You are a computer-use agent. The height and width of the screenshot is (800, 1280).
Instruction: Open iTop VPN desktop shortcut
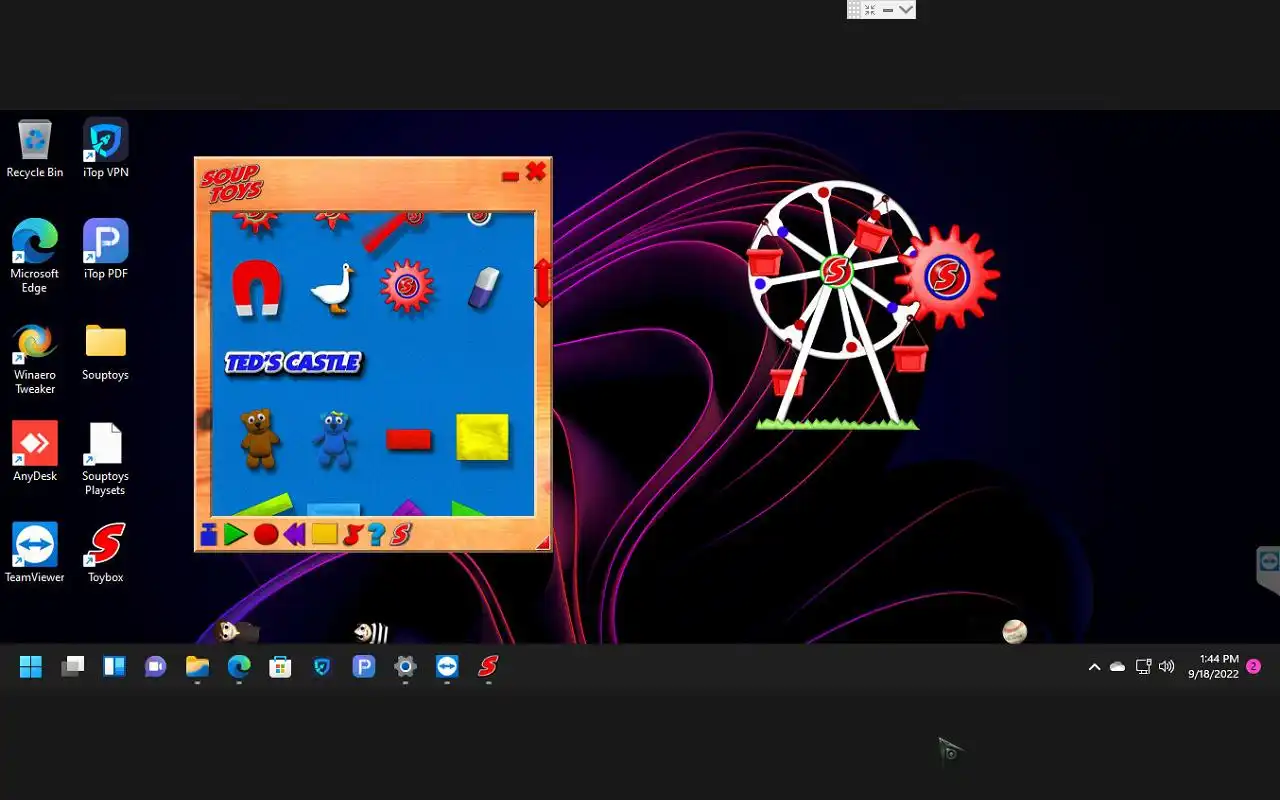(x=105, y=148)
